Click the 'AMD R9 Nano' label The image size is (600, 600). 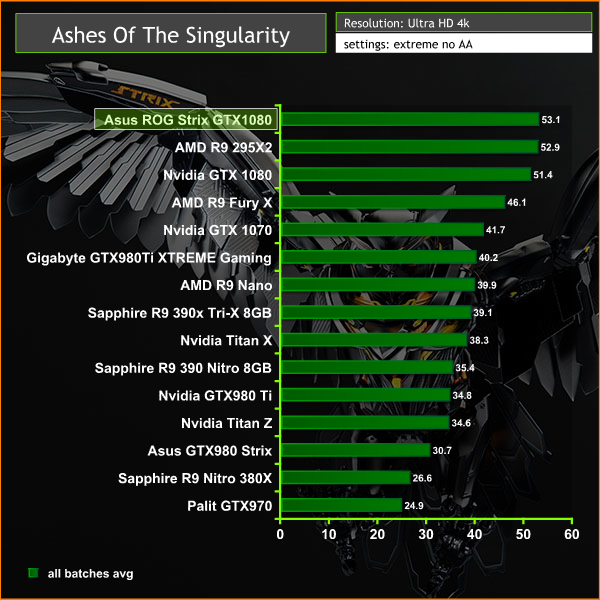tap(226, 285)
